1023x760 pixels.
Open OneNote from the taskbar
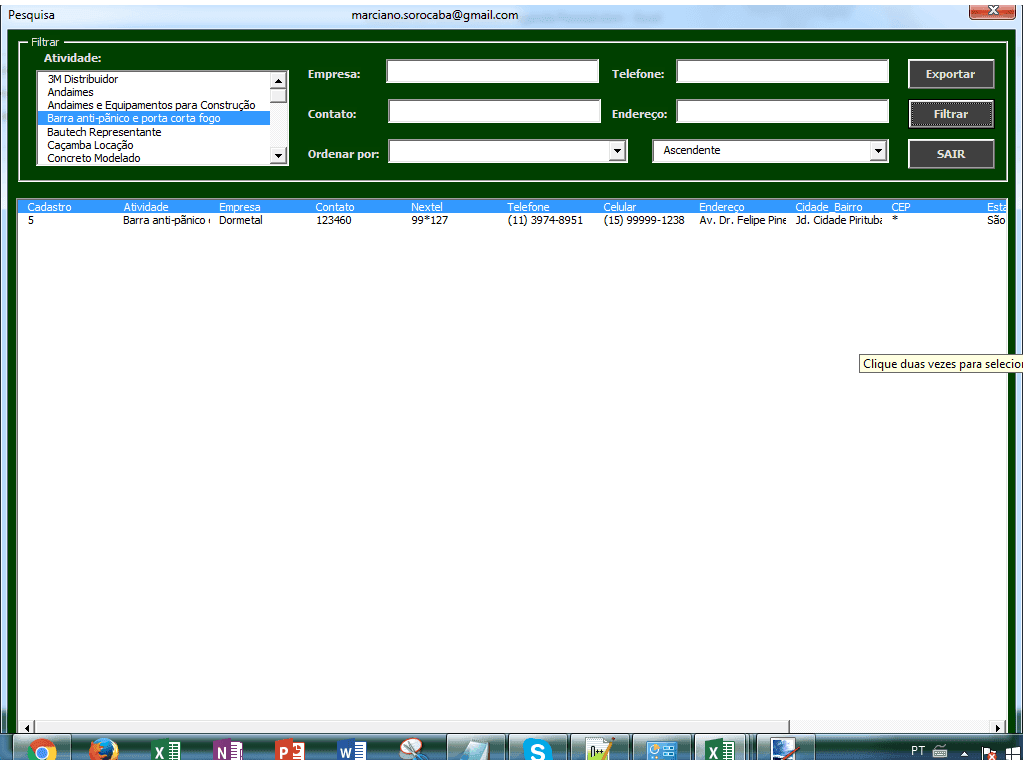[x=227, y=749]
